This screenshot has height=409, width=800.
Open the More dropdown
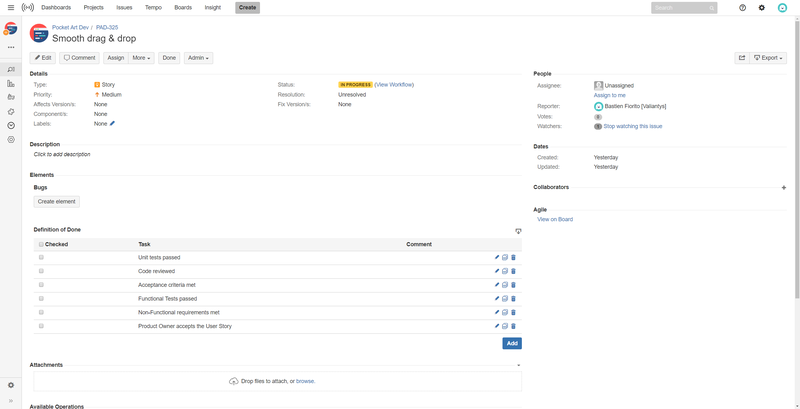pos(141,58)
